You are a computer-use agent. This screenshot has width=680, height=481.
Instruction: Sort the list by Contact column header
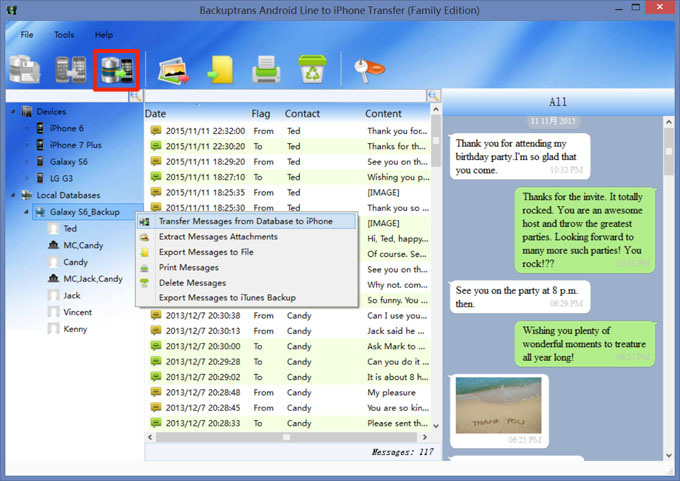302,114
